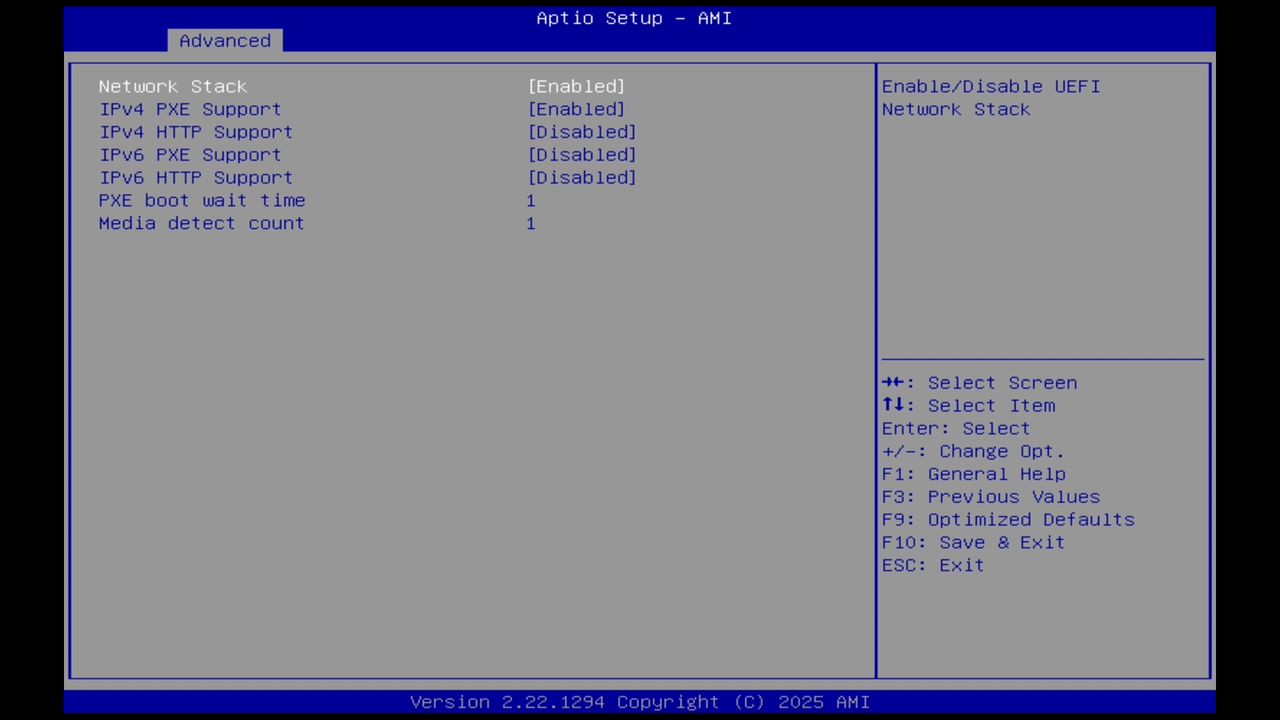The height and width of the screenshot is (720, 1280).
Task: Open the IPv6 PXE Support dropdown
Action: pyautogui.click(x=581, y=154)
